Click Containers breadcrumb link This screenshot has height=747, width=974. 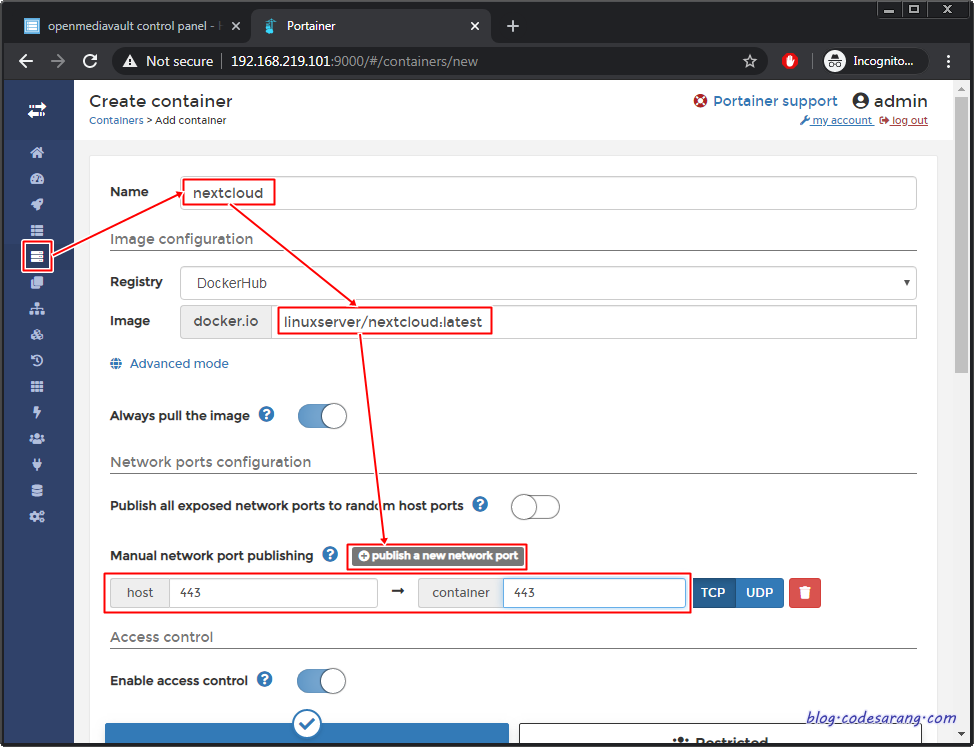tap(116, 120)
